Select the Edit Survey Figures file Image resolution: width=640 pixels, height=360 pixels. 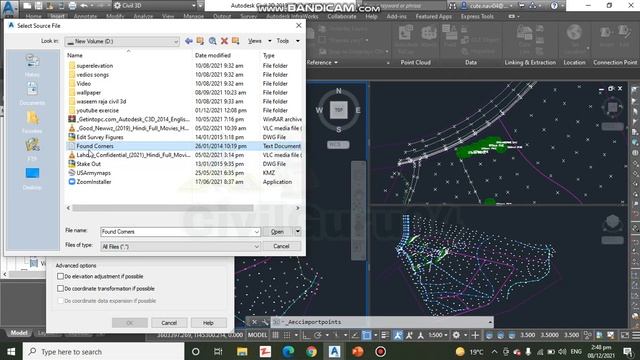tap(100, 137)
